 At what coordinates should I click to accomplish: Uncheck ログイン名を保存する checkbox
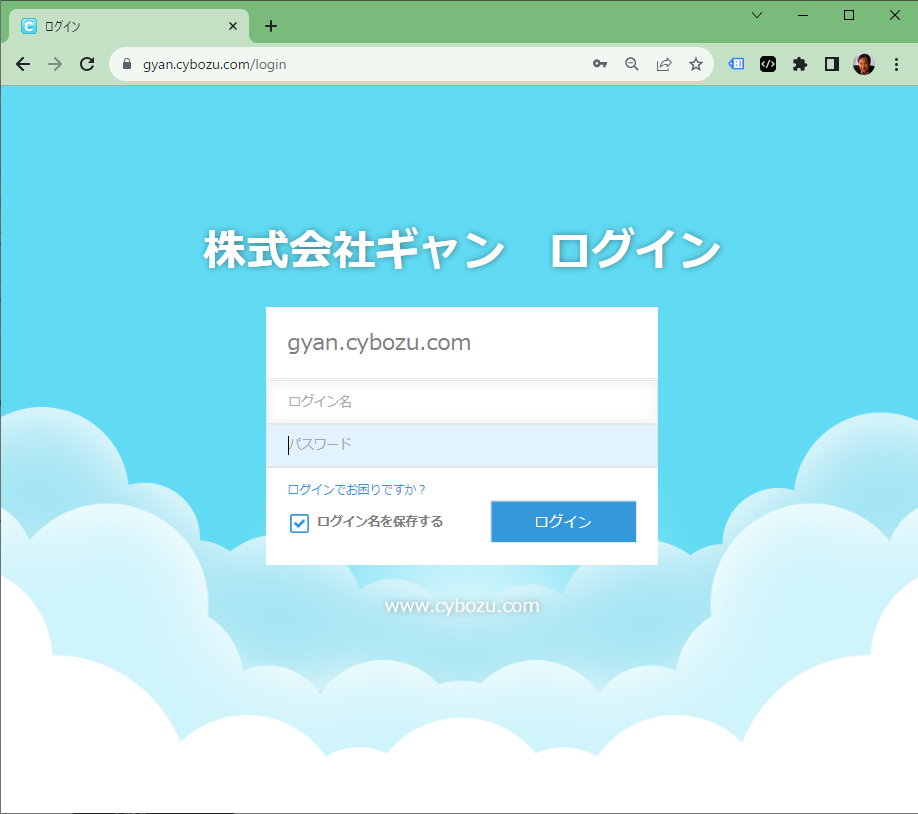pyautogui.click(x=299, y=522)
